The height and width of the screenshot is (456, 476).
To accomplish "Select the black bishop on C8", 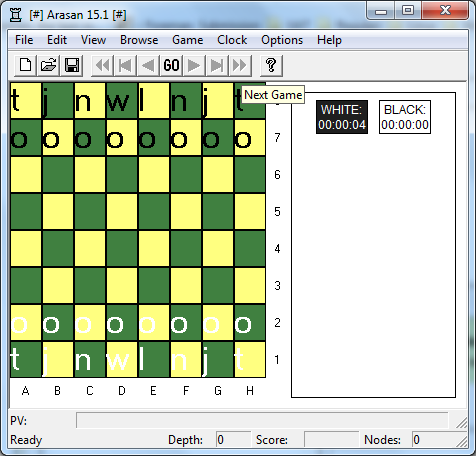I will pos(90,101).
